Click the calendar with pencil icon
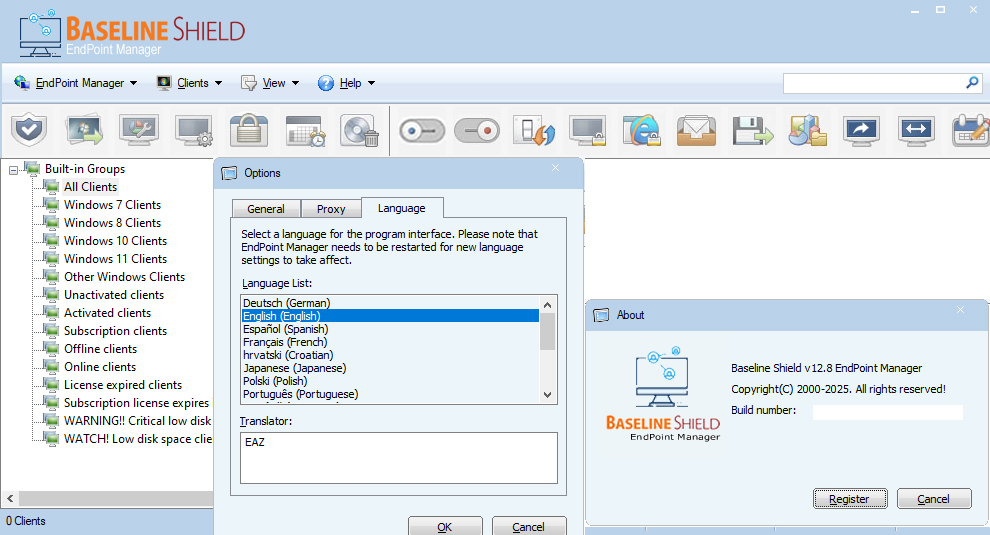Viewport: 990px width, 535px height. [x=971, y=131]
